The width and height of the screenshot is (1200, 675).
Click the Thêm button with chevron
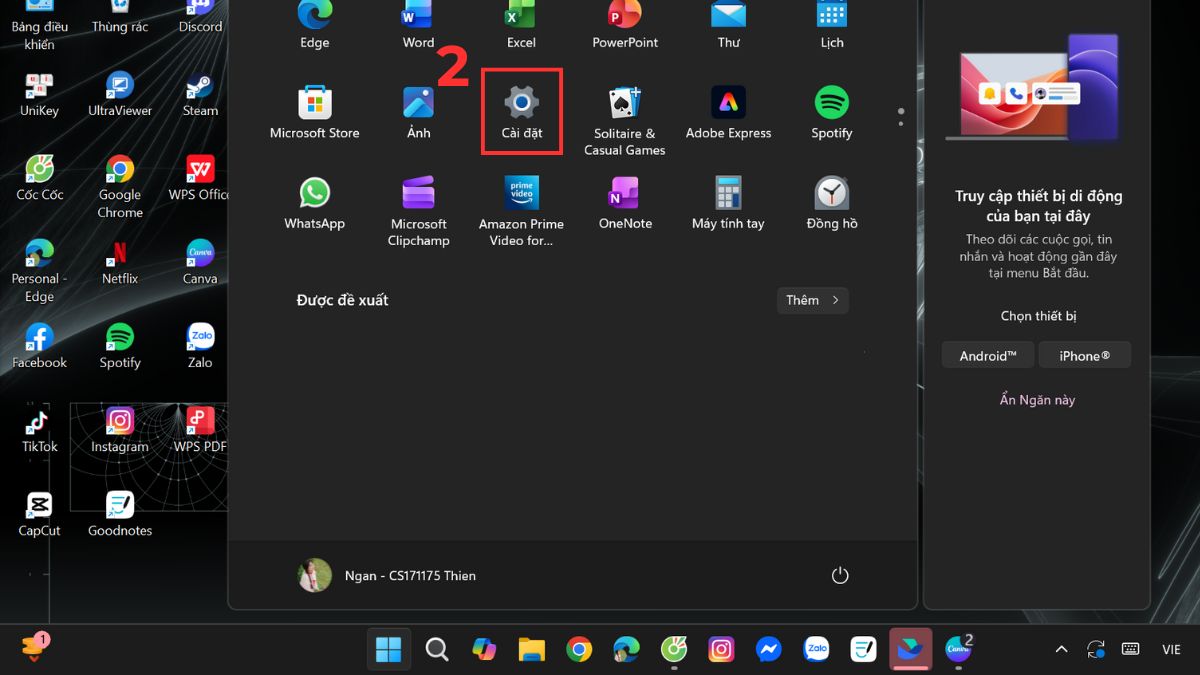[x=813, y=300]
